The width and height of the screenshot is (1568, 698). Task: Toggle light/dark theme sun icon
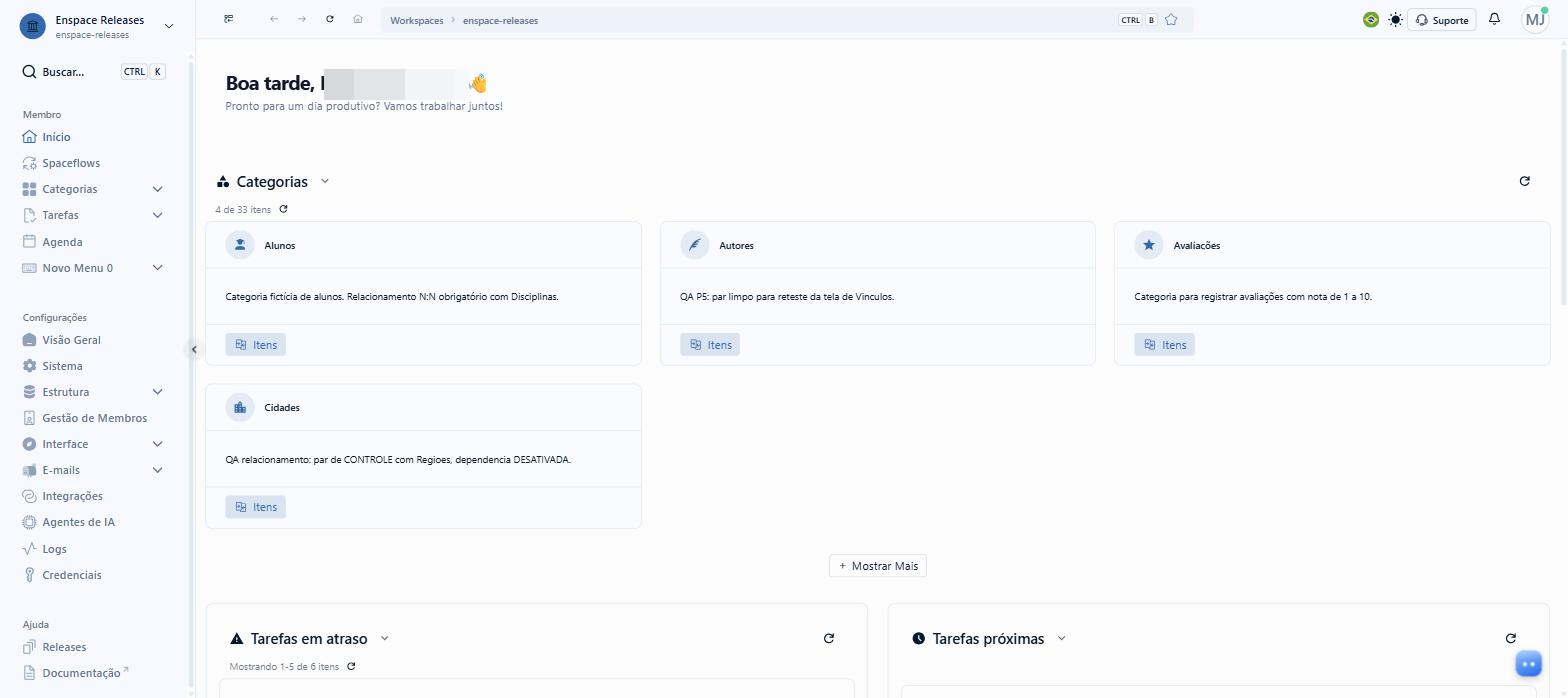point(1395,20)
